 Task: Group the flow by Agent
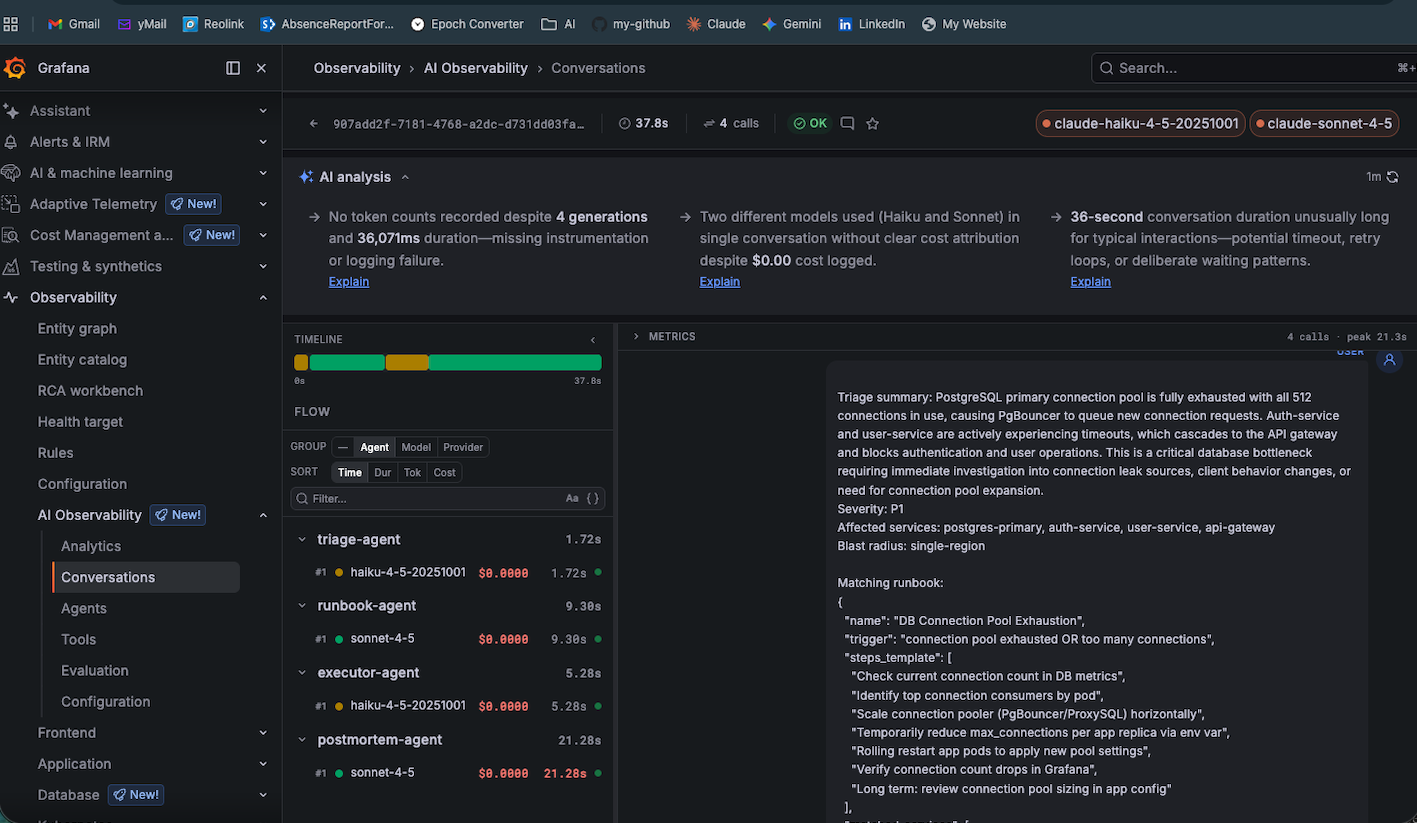tap(374, 447)
